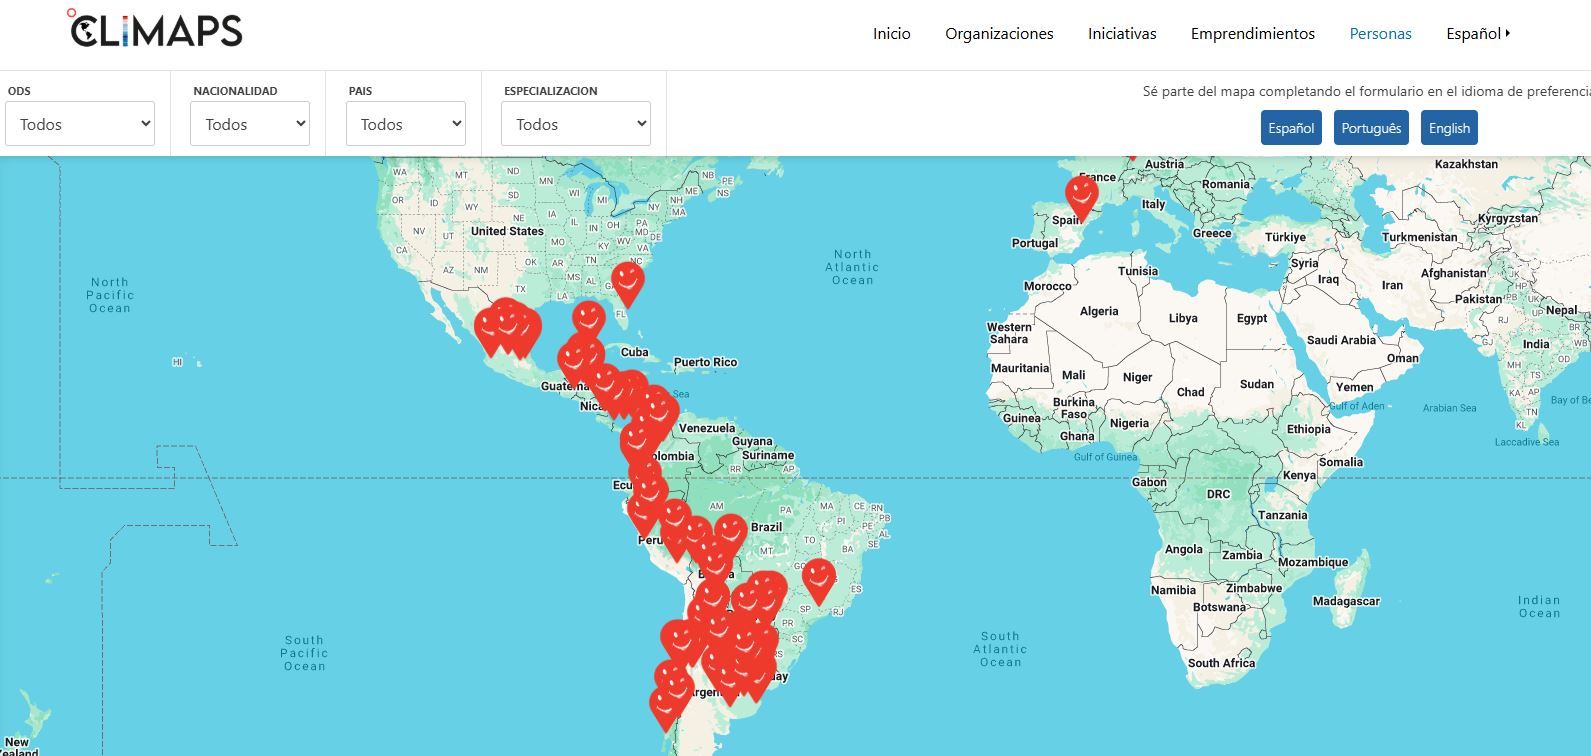The width and height of the screenshot is (1591, 756).
Task: Open the Especializacion dropdown
Action: click(x=576, y=124)
